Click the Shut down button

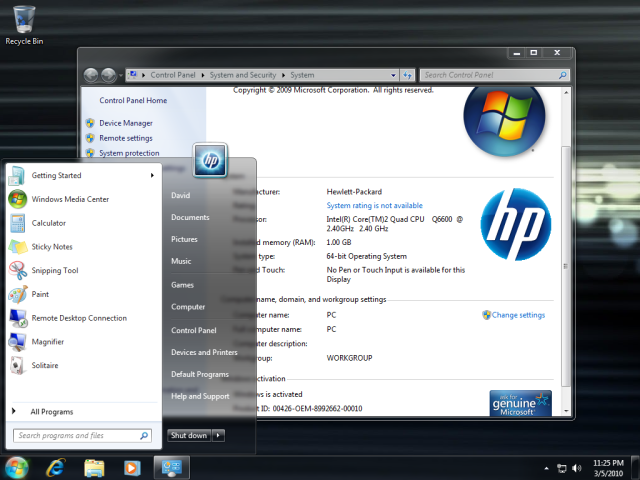coord(189,436)
